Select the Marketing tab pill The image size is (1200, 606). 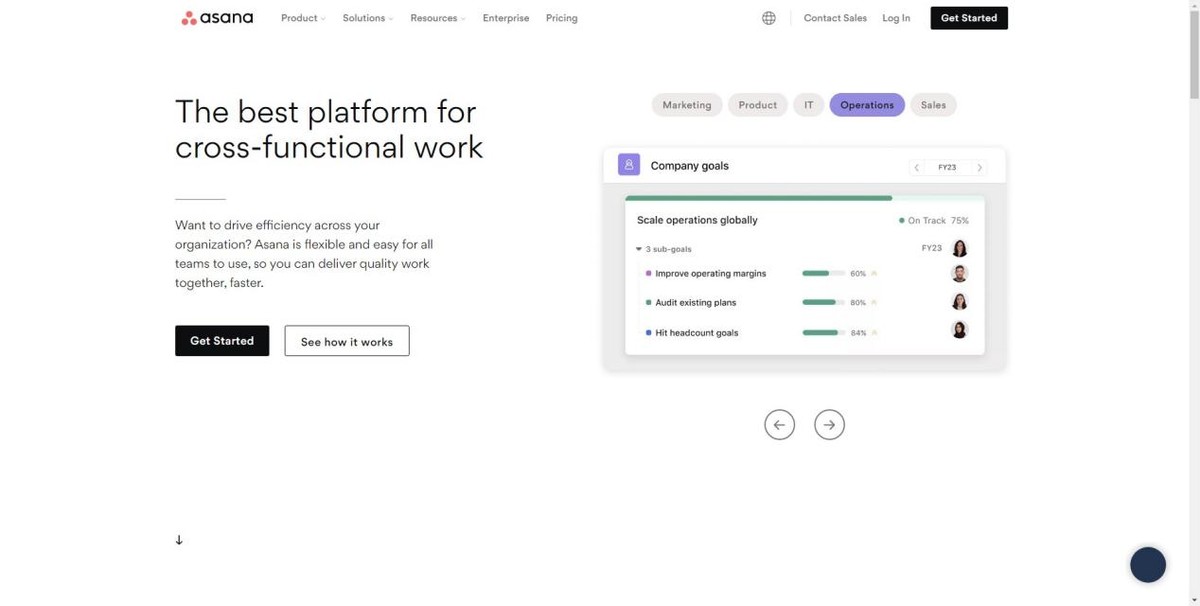click(686, 105)
